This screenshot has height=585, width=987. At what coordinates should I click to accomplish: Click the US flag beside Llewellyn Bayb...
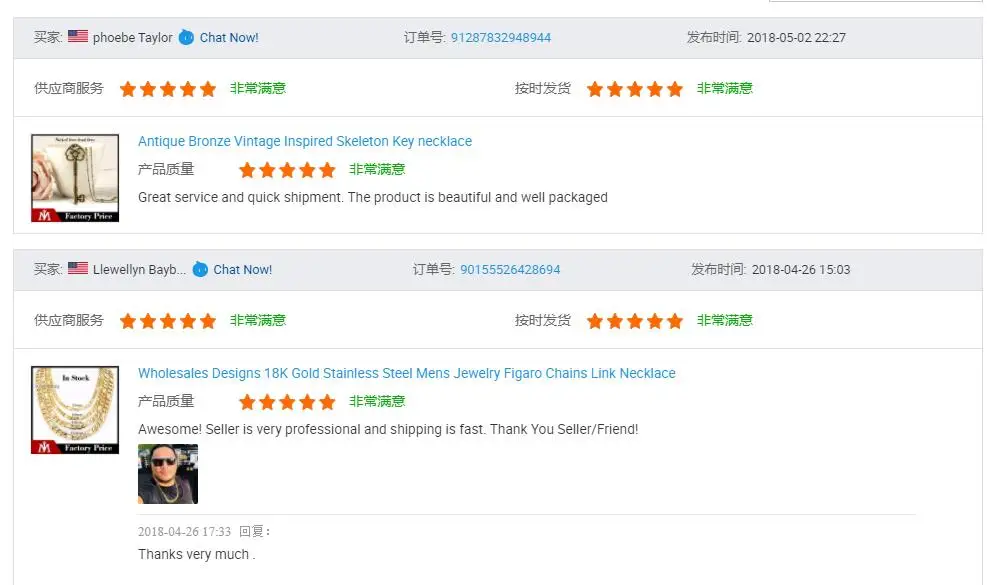pos(78,269)
